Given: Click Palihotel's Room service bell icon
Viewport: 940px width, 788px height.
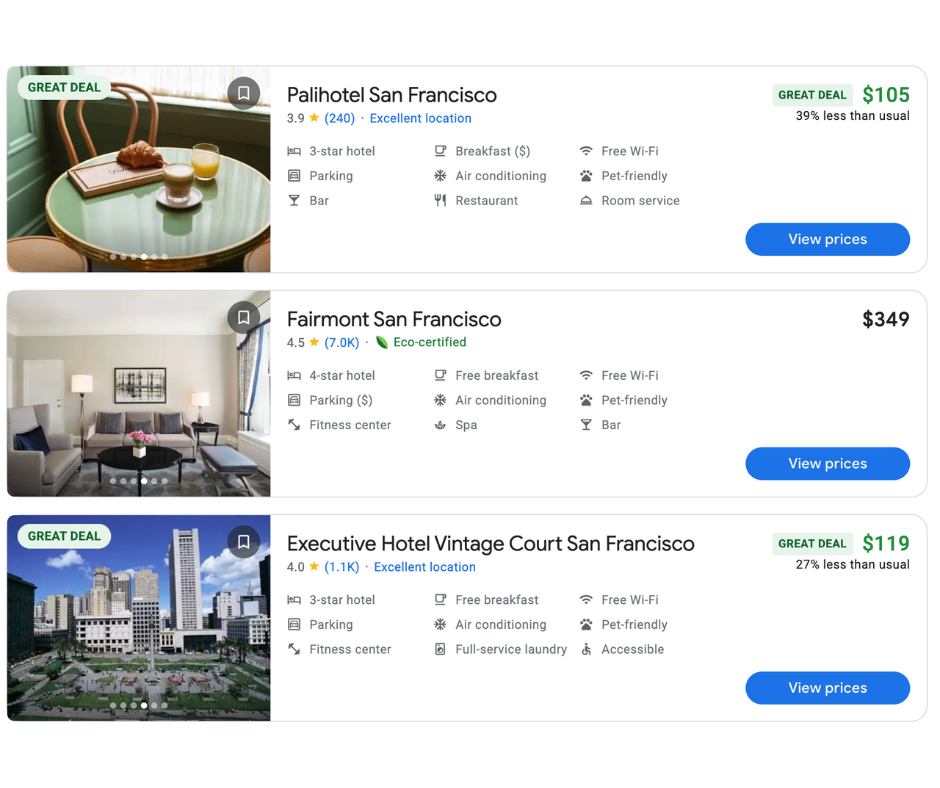Looking at the screenshot, I should (x=586, y=200).
